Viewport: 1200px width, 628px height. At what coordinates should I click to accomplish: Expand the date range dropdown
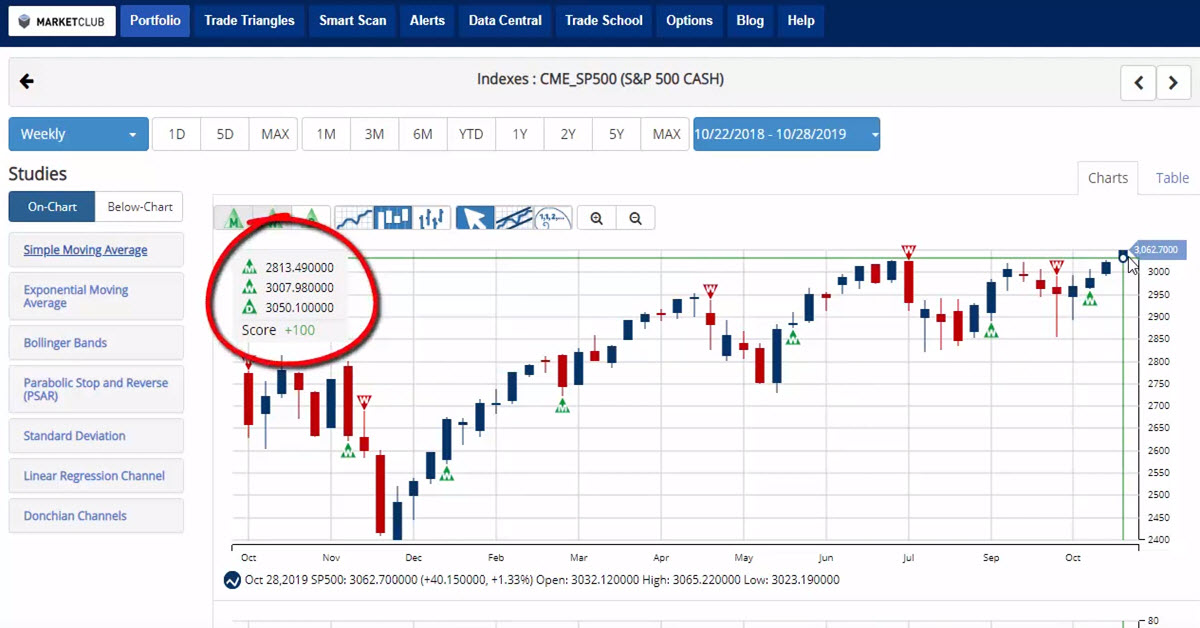(x=786, y=134)
